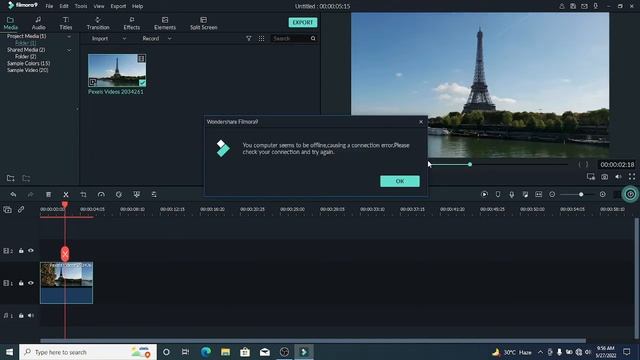Click the redo arrow in timeline toolbar
Viewport: 640px width, 360px height.
31,195
